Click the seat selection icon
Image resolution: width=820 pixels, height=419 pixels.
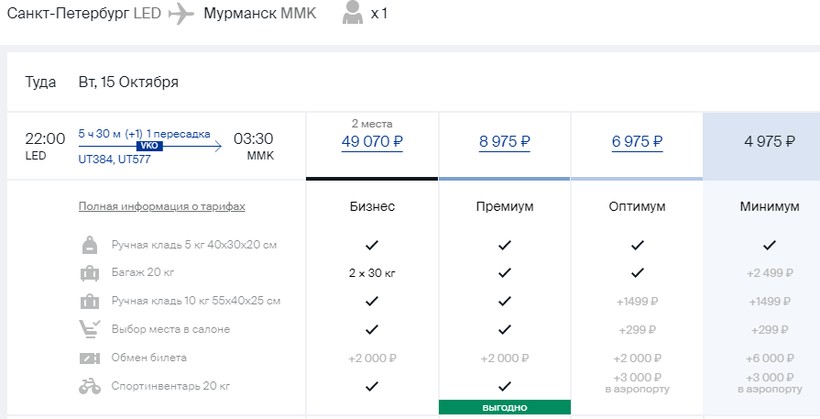click(90, 329)
